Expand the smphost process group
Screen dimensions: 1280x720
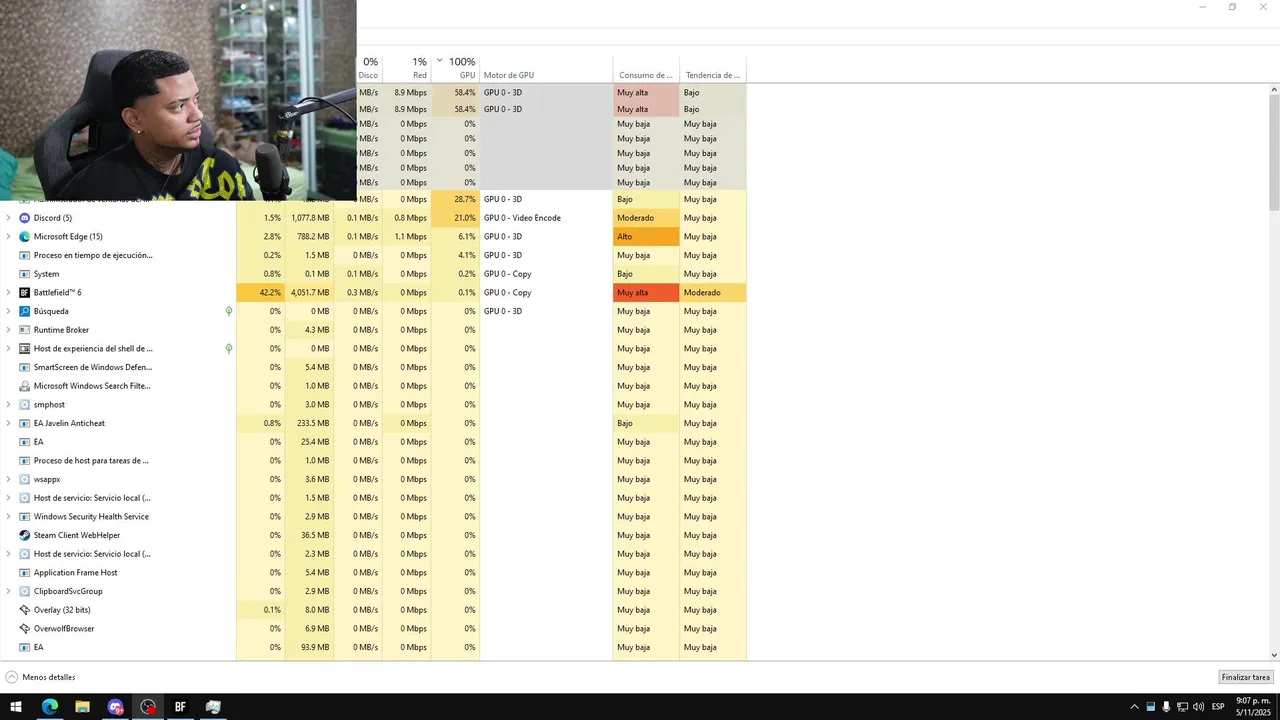9,405
